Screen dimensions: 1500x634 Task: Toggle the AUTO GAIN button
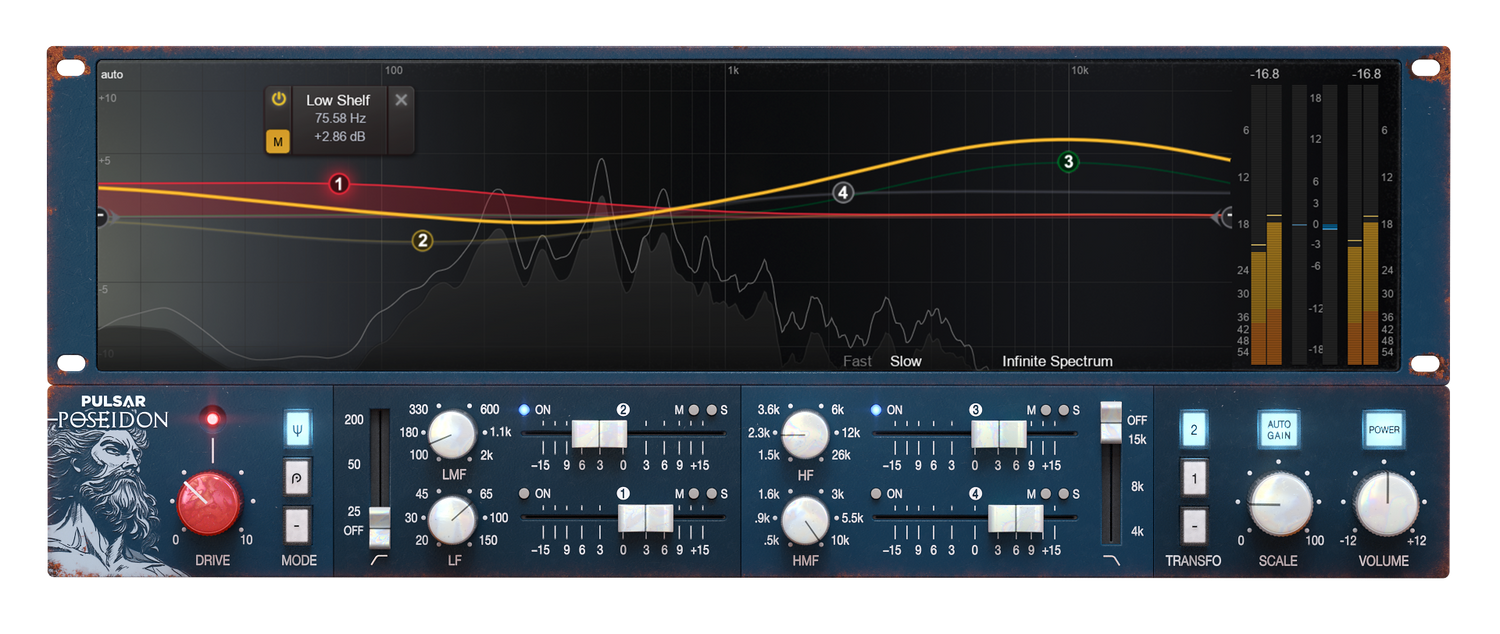click(1279, 430)
